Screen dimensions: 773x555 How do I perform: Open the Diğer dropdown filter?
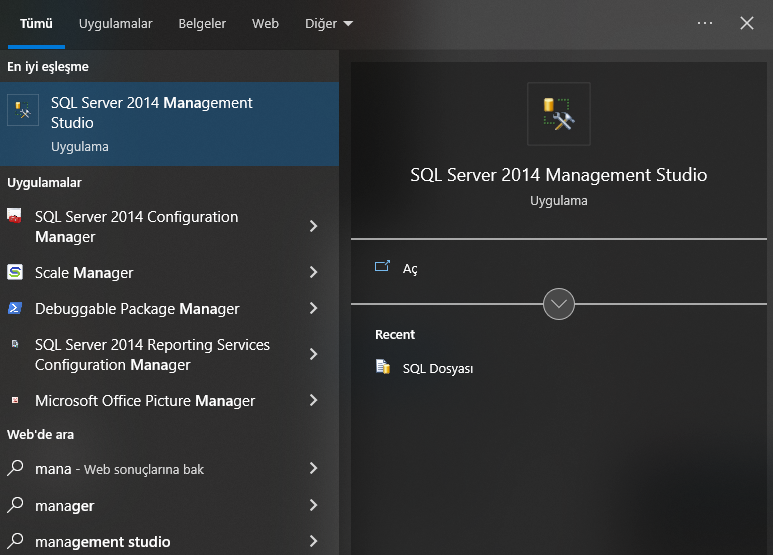(x=329, y=23)
